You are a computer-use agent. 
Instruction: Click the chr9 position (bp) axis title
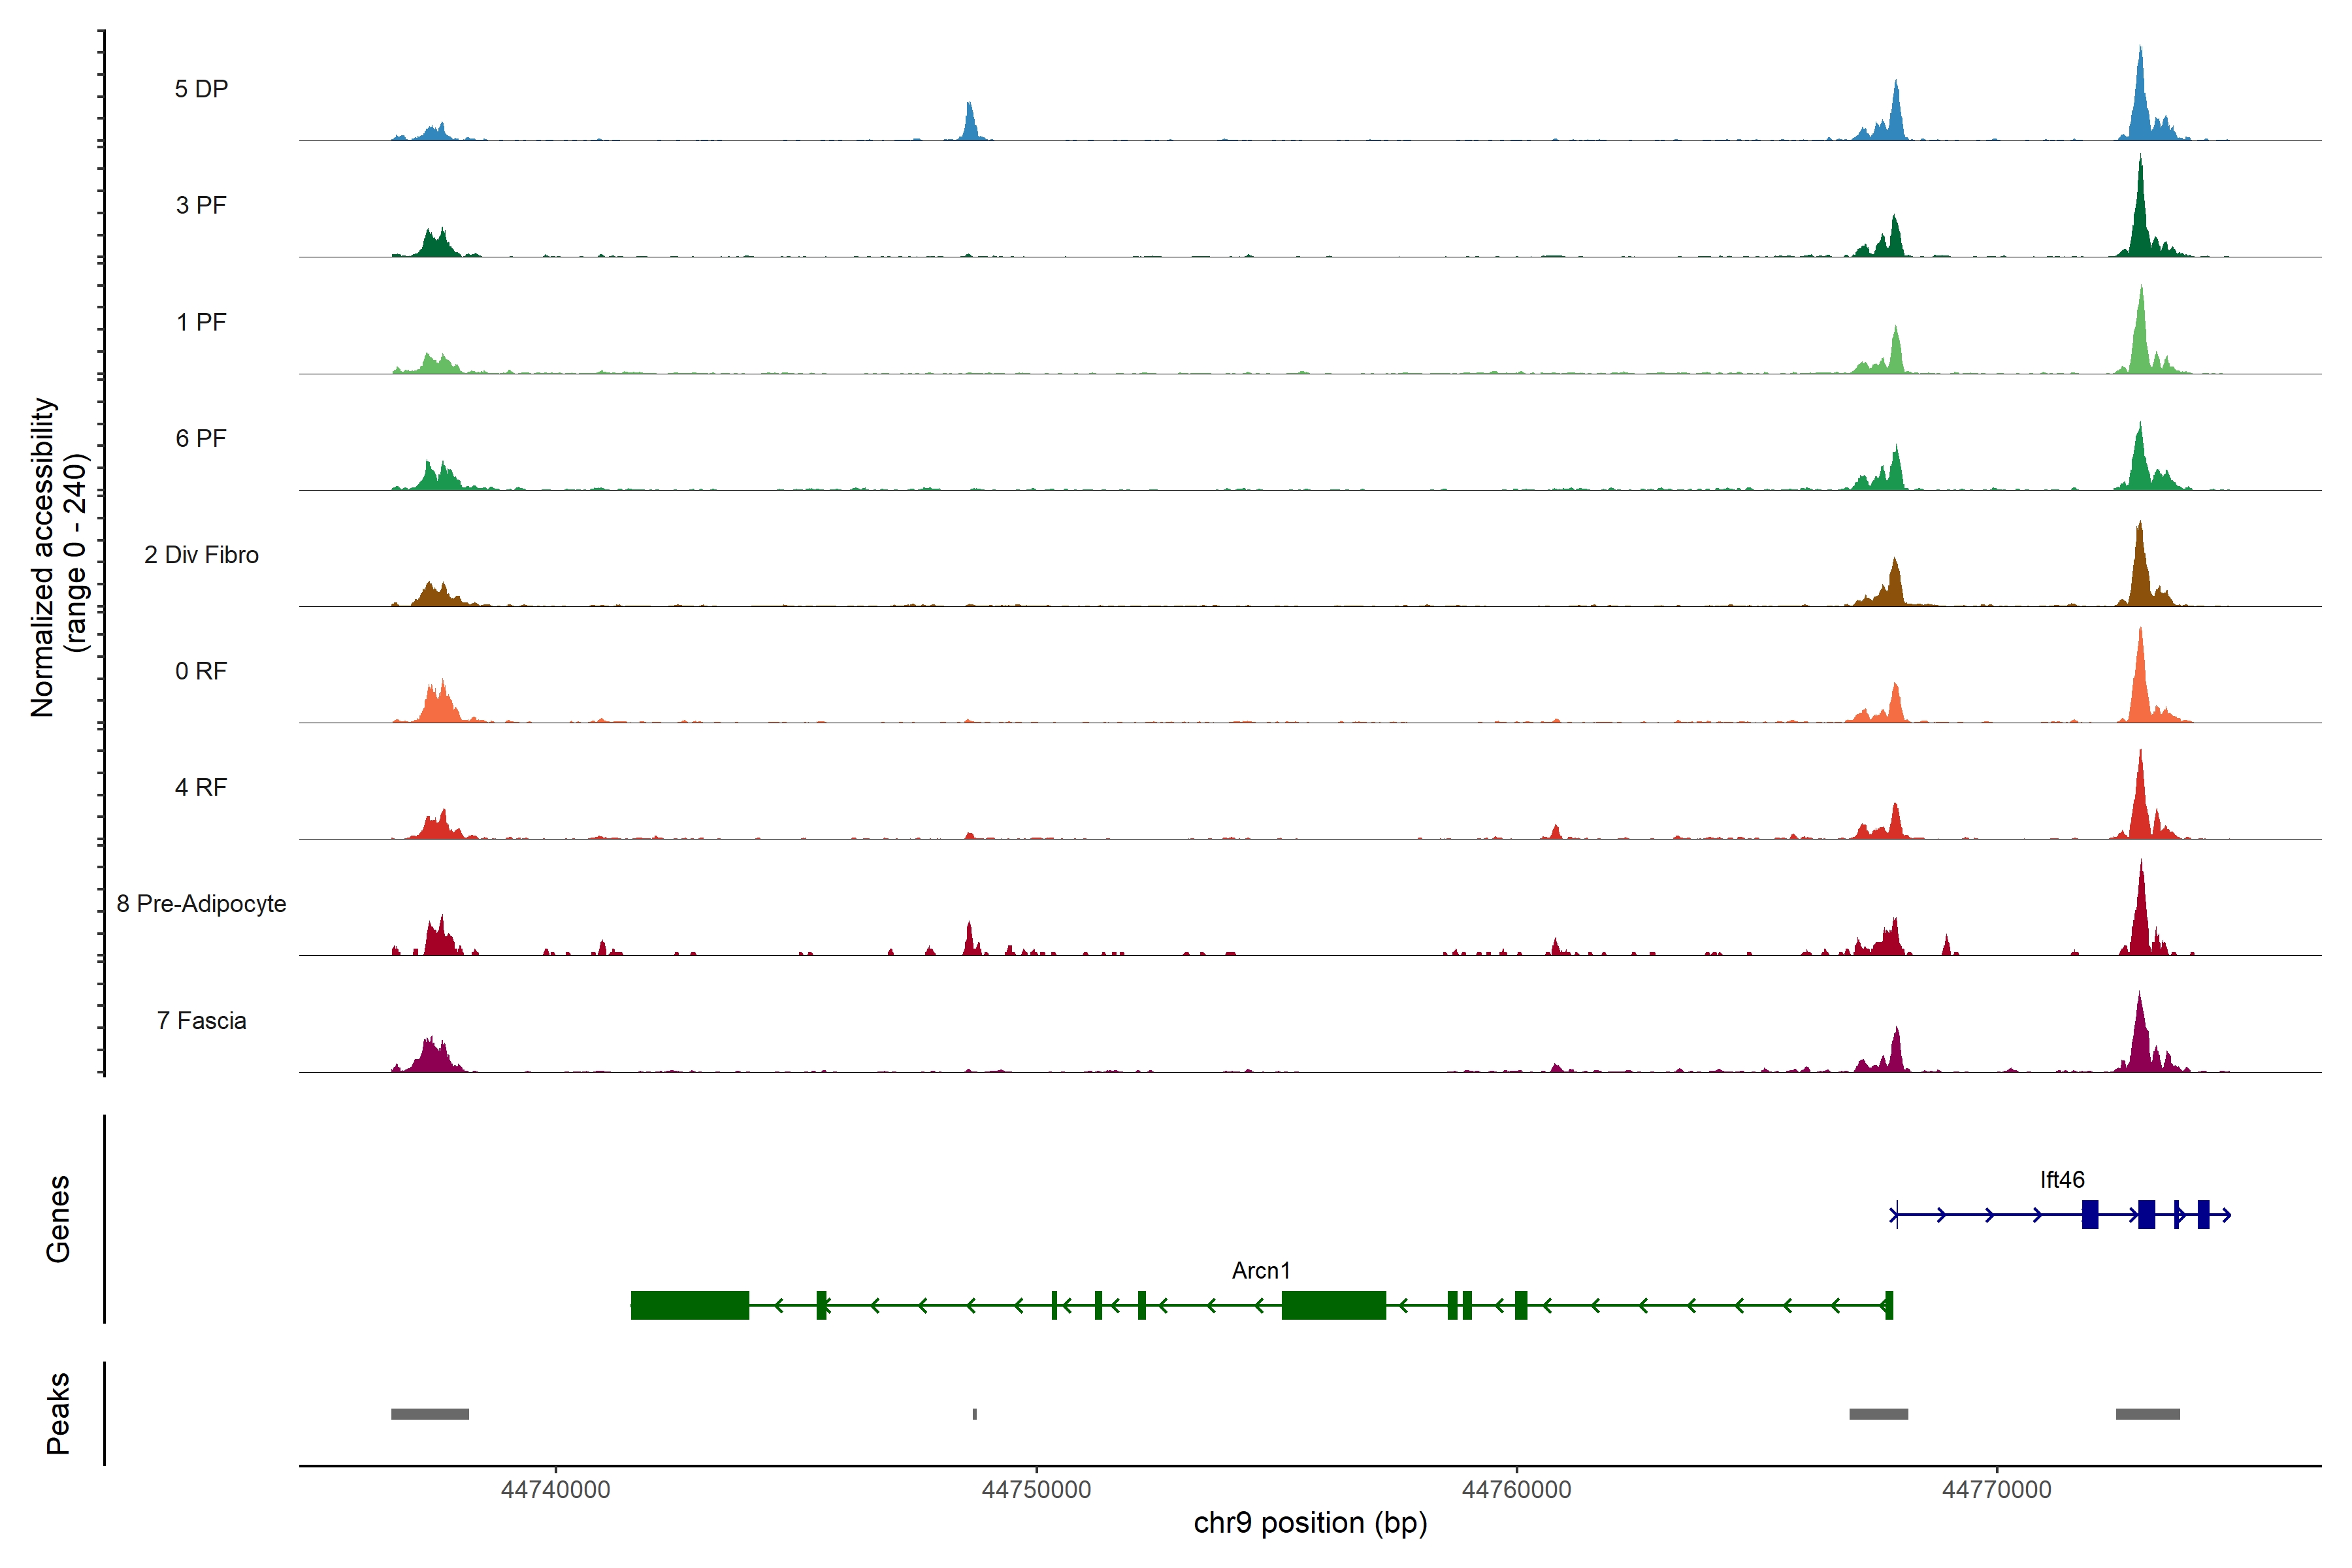[x=1310, y=1523]
